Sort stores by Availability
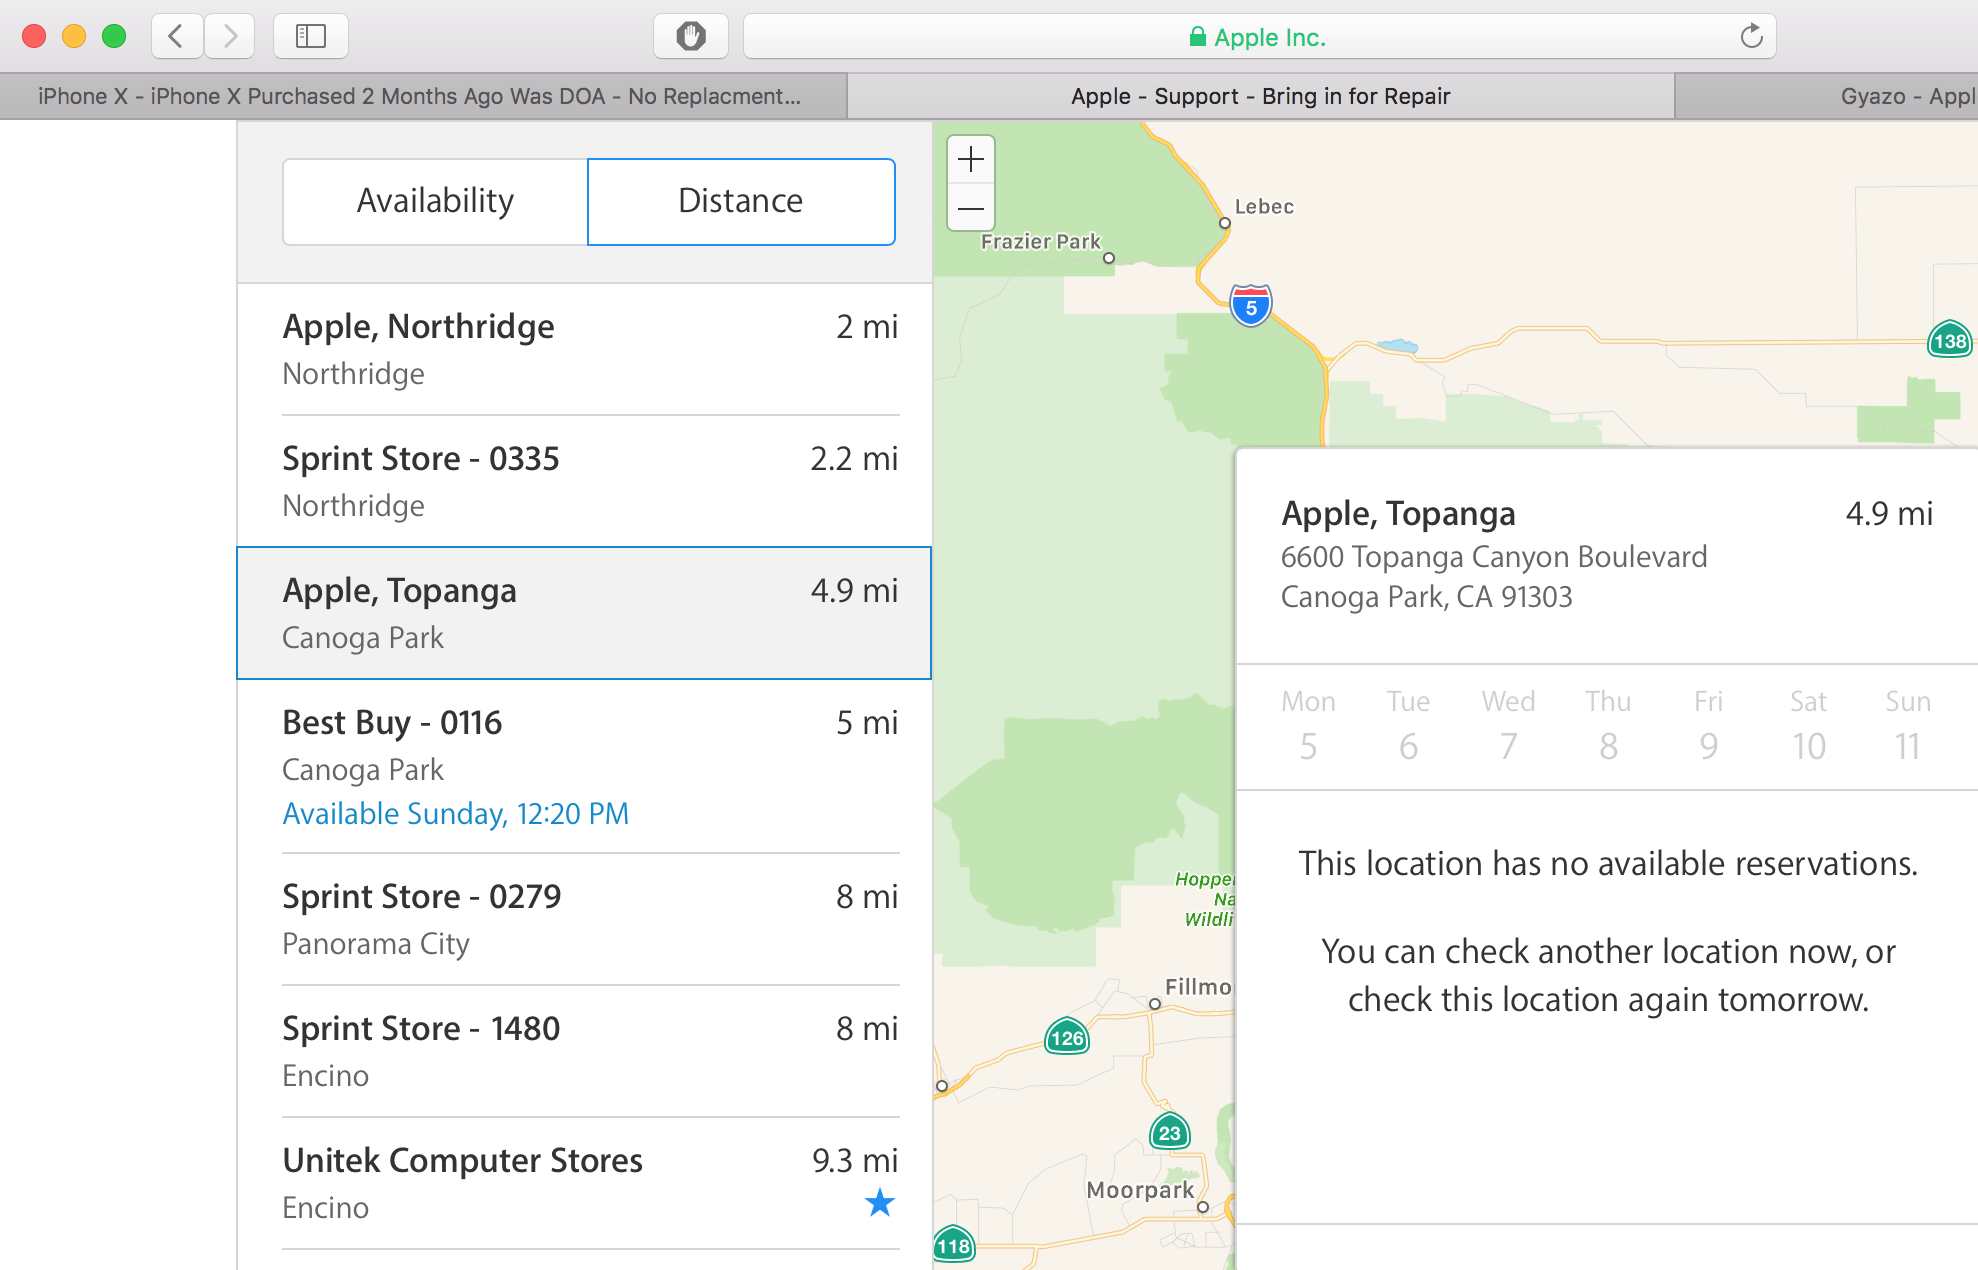This screenshot has height=1270, width=1978. (435, 201)
